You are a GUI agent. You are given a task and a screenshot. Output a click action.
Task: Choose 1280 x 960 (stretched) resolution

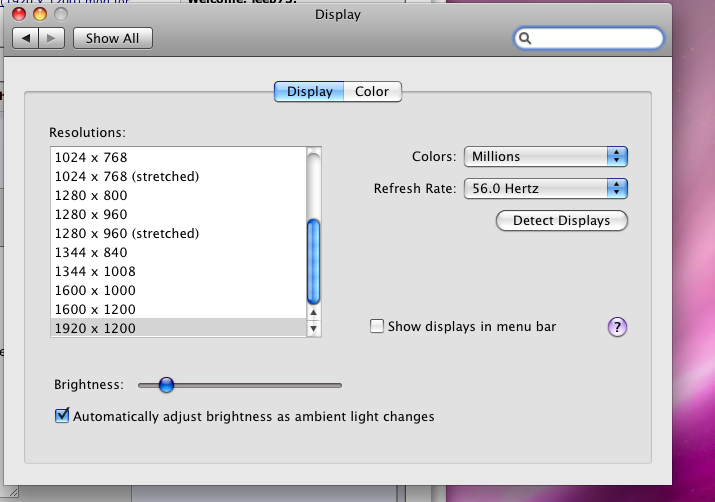(127, 233)
